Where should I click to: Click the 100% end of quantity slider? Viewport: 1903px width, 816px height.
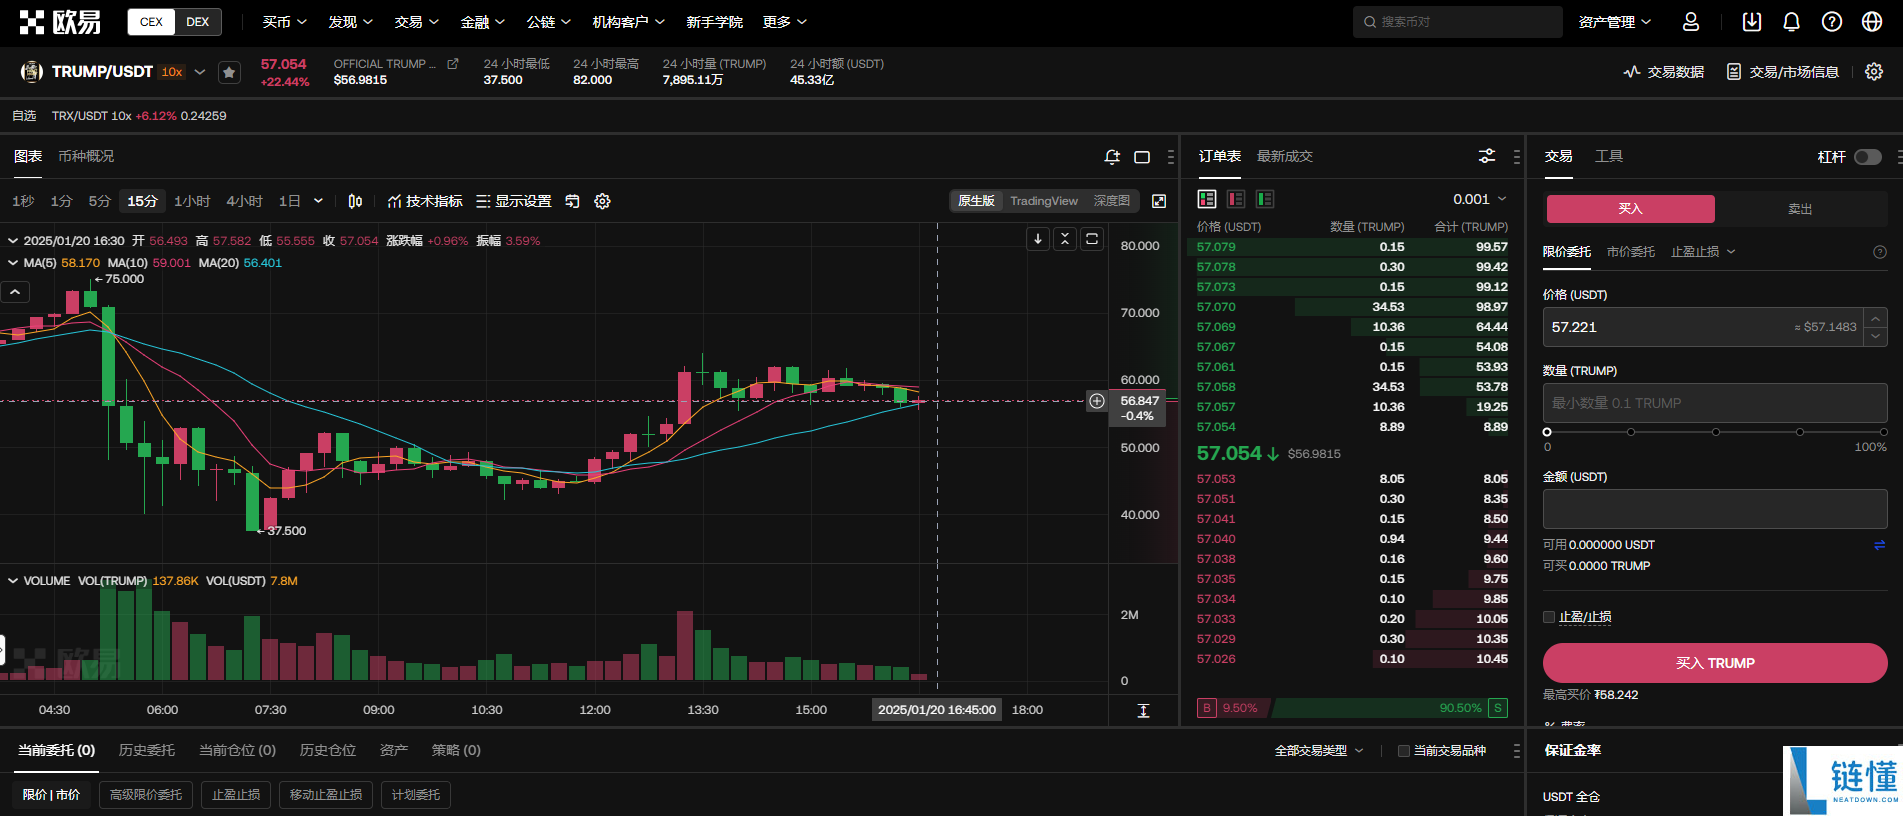1883,432
